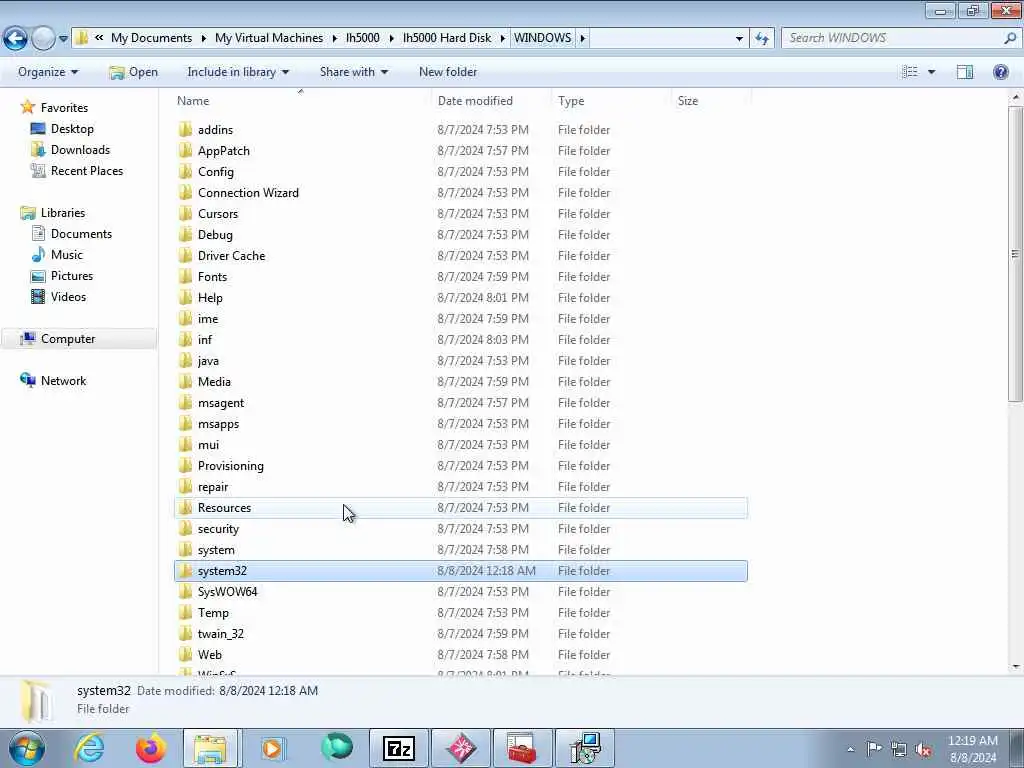Image resolution: width=1024 pixels, height=768 pixels.
Task: Open the view options dropdown arrow
Action: point(931,72)
